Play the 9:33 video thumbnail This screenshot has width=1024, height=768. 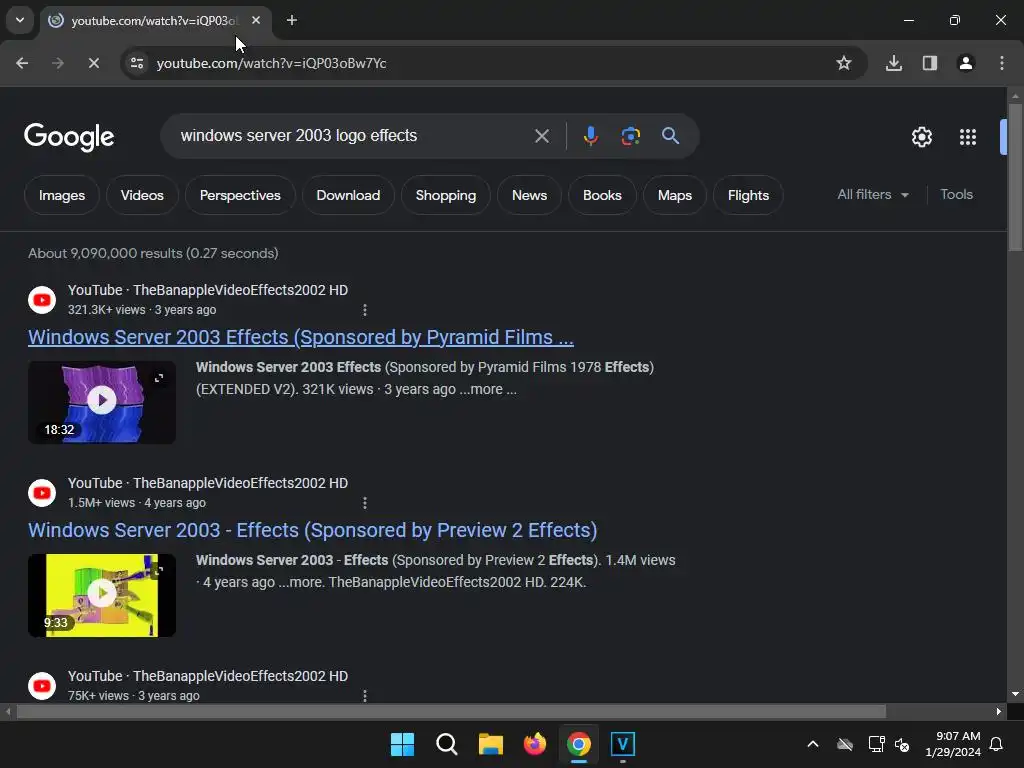102,595
